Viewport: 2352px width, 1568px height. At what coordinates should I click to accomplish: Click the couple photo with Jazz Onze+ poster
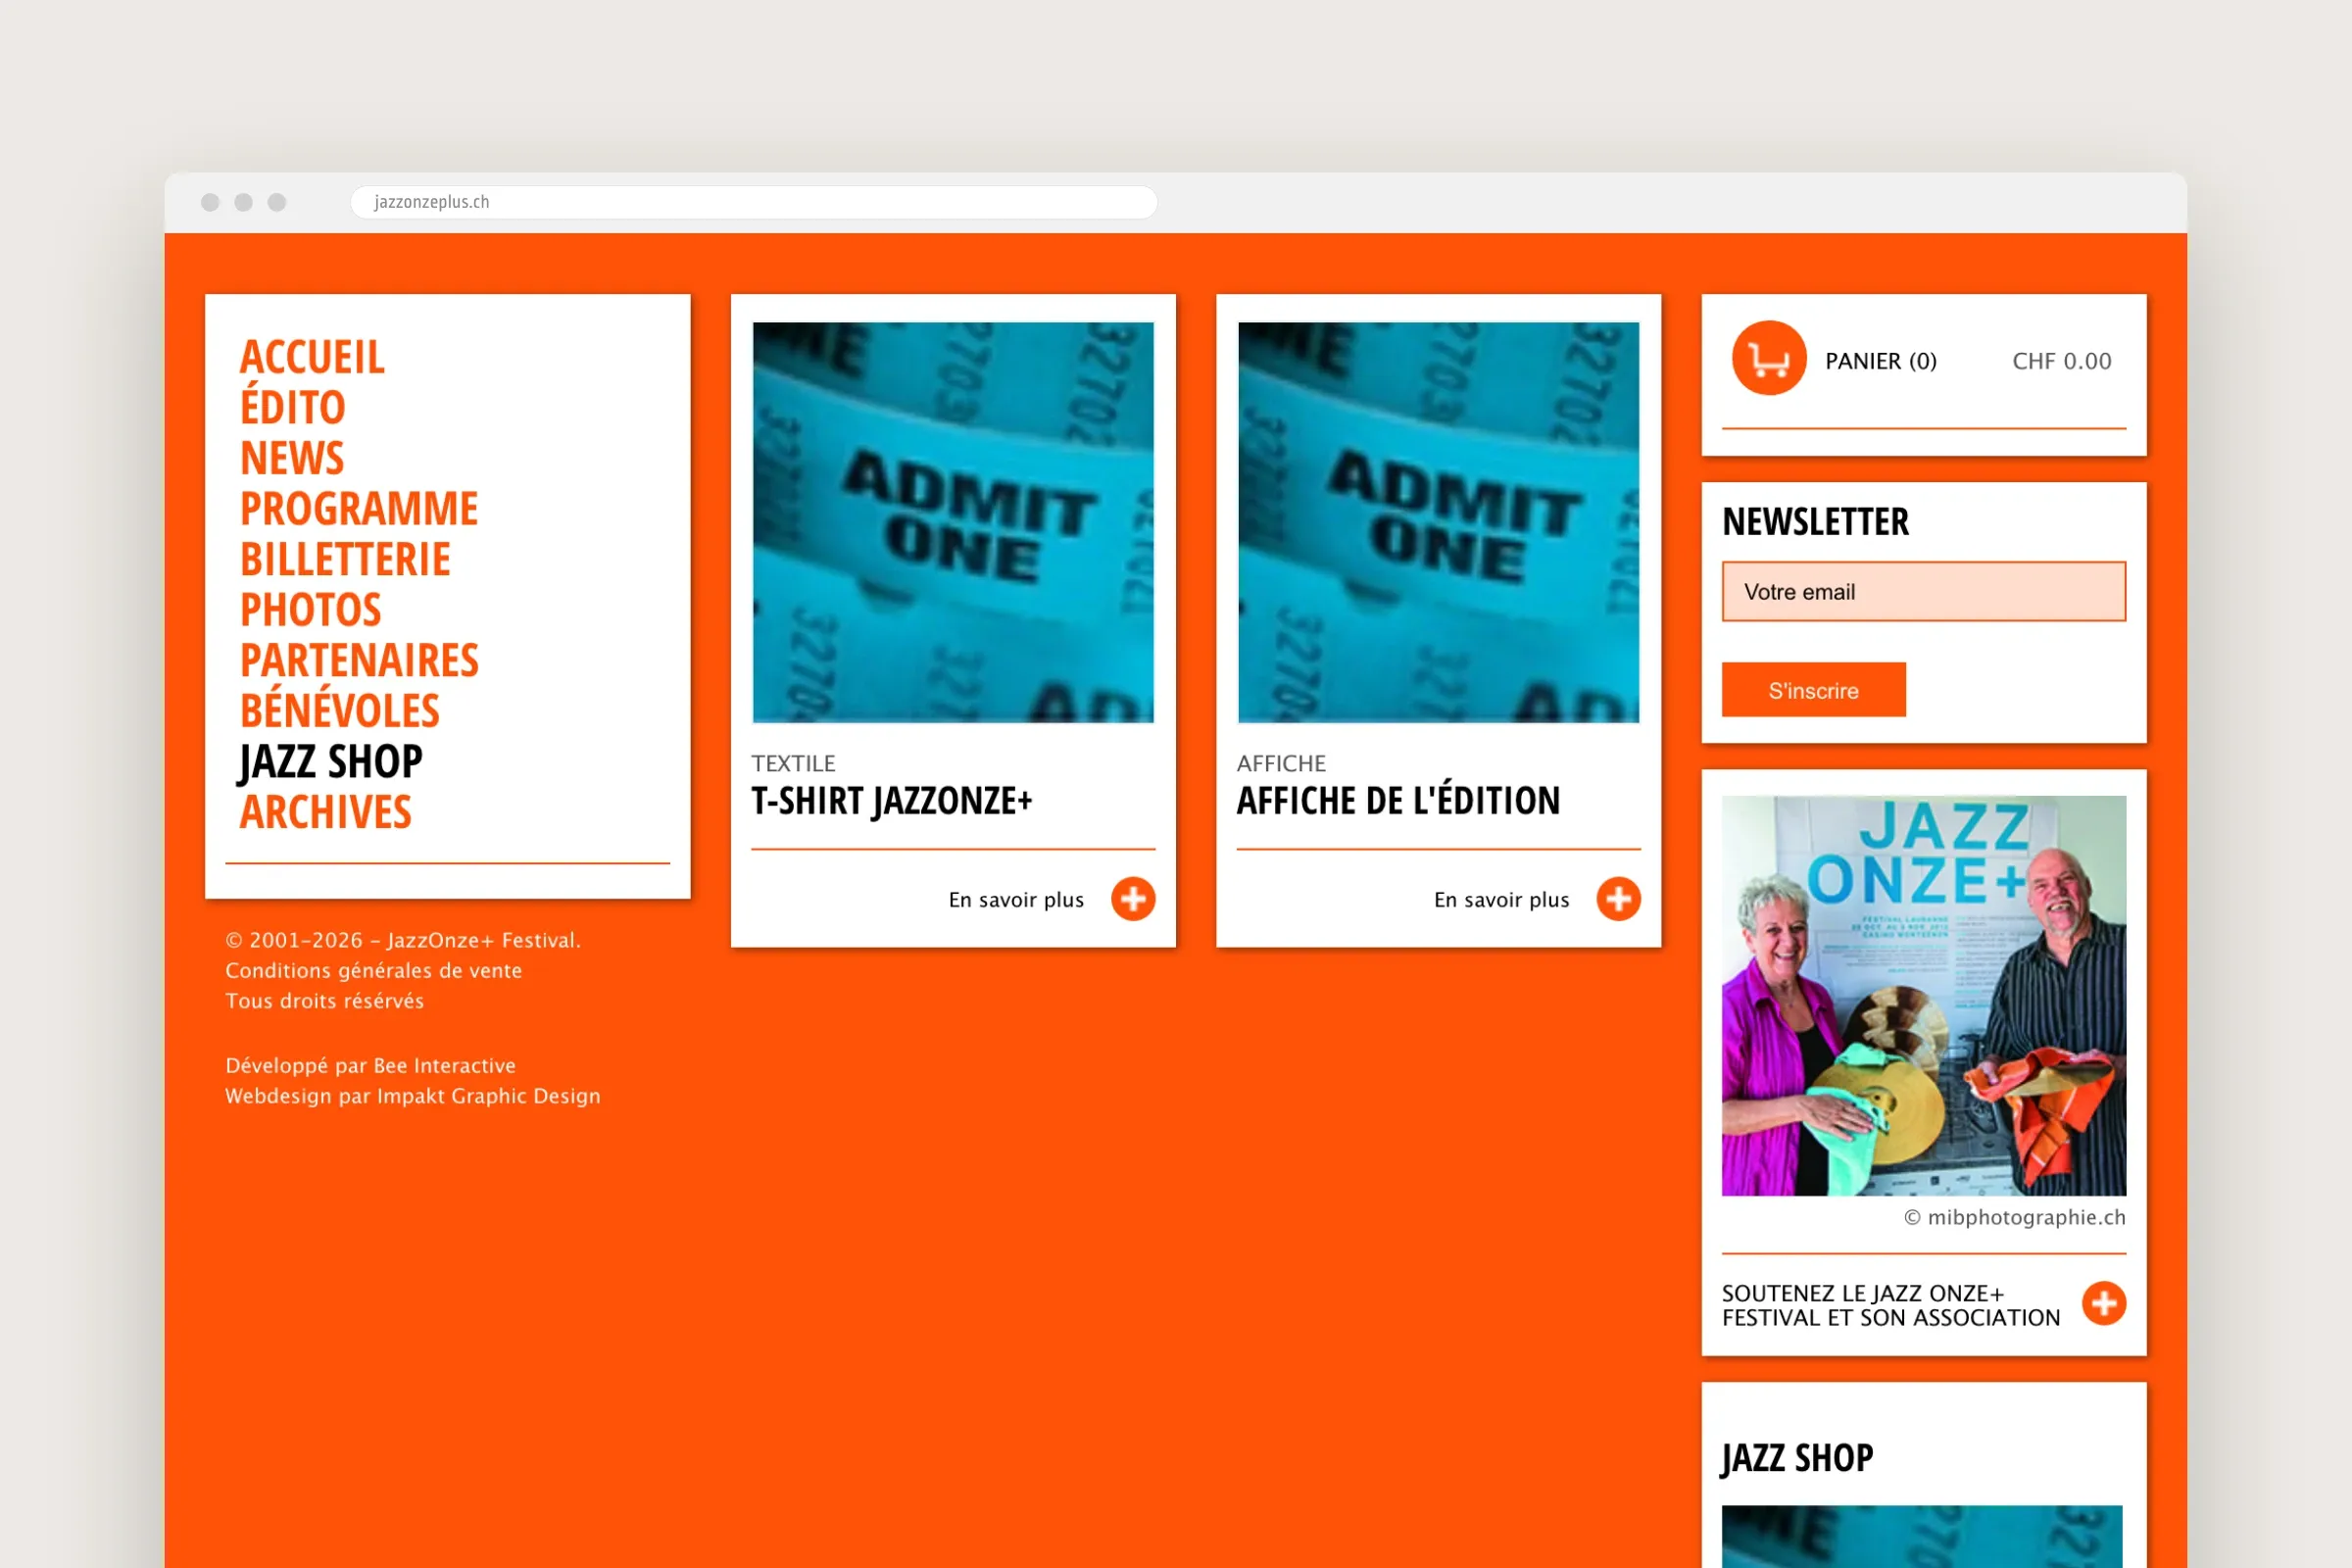click(x=1924, y=996)
